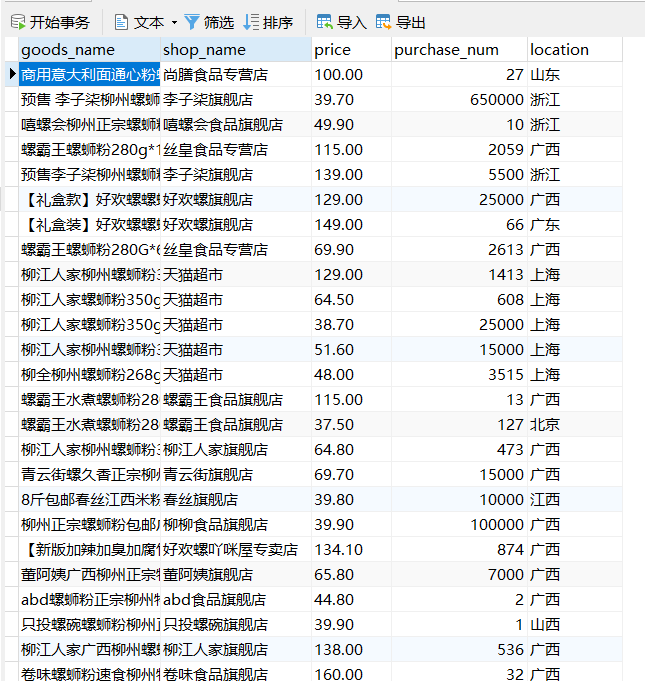Click price cell 139.00

pyautogui.click(x=351, y=175)
